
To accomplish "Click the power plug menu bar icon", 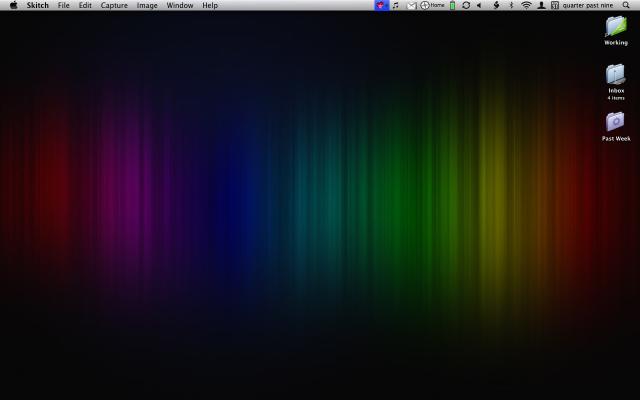I will [496, 5].
